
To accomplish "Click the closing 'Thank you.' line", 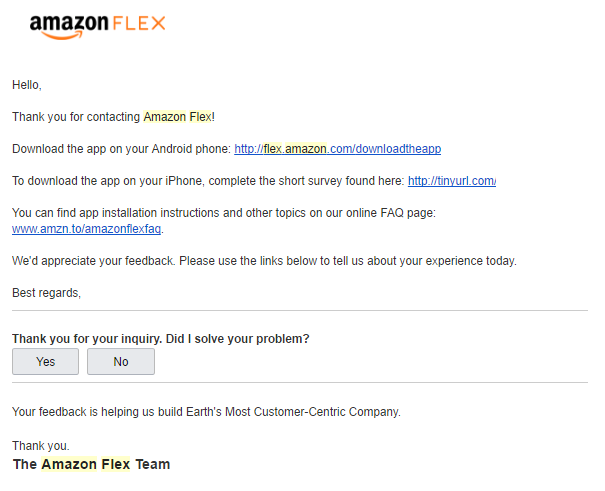I will click(x=41, y=446).
